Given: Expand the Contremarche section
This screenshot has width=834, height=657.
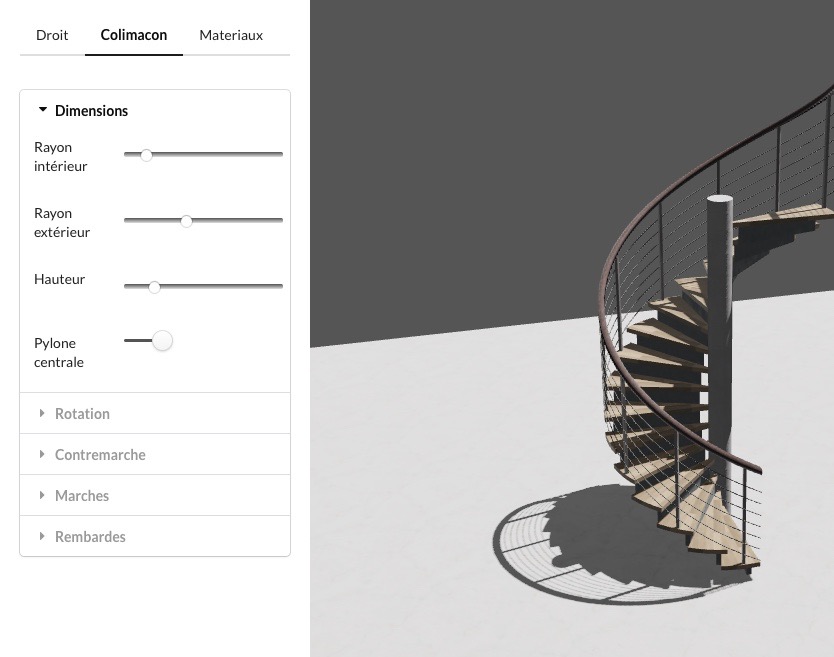Looking at the screenshot, I should point(100,455).
